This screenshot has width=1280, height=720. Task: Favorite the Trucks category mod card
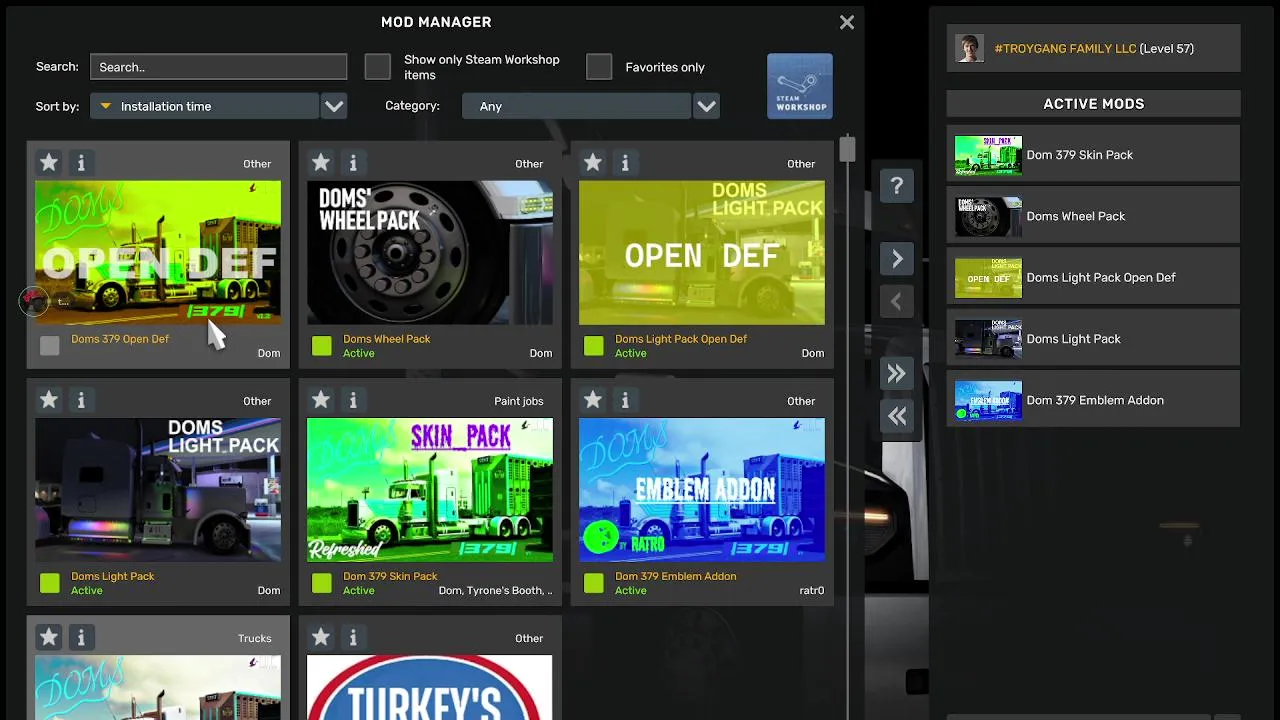tap(49, 637)
